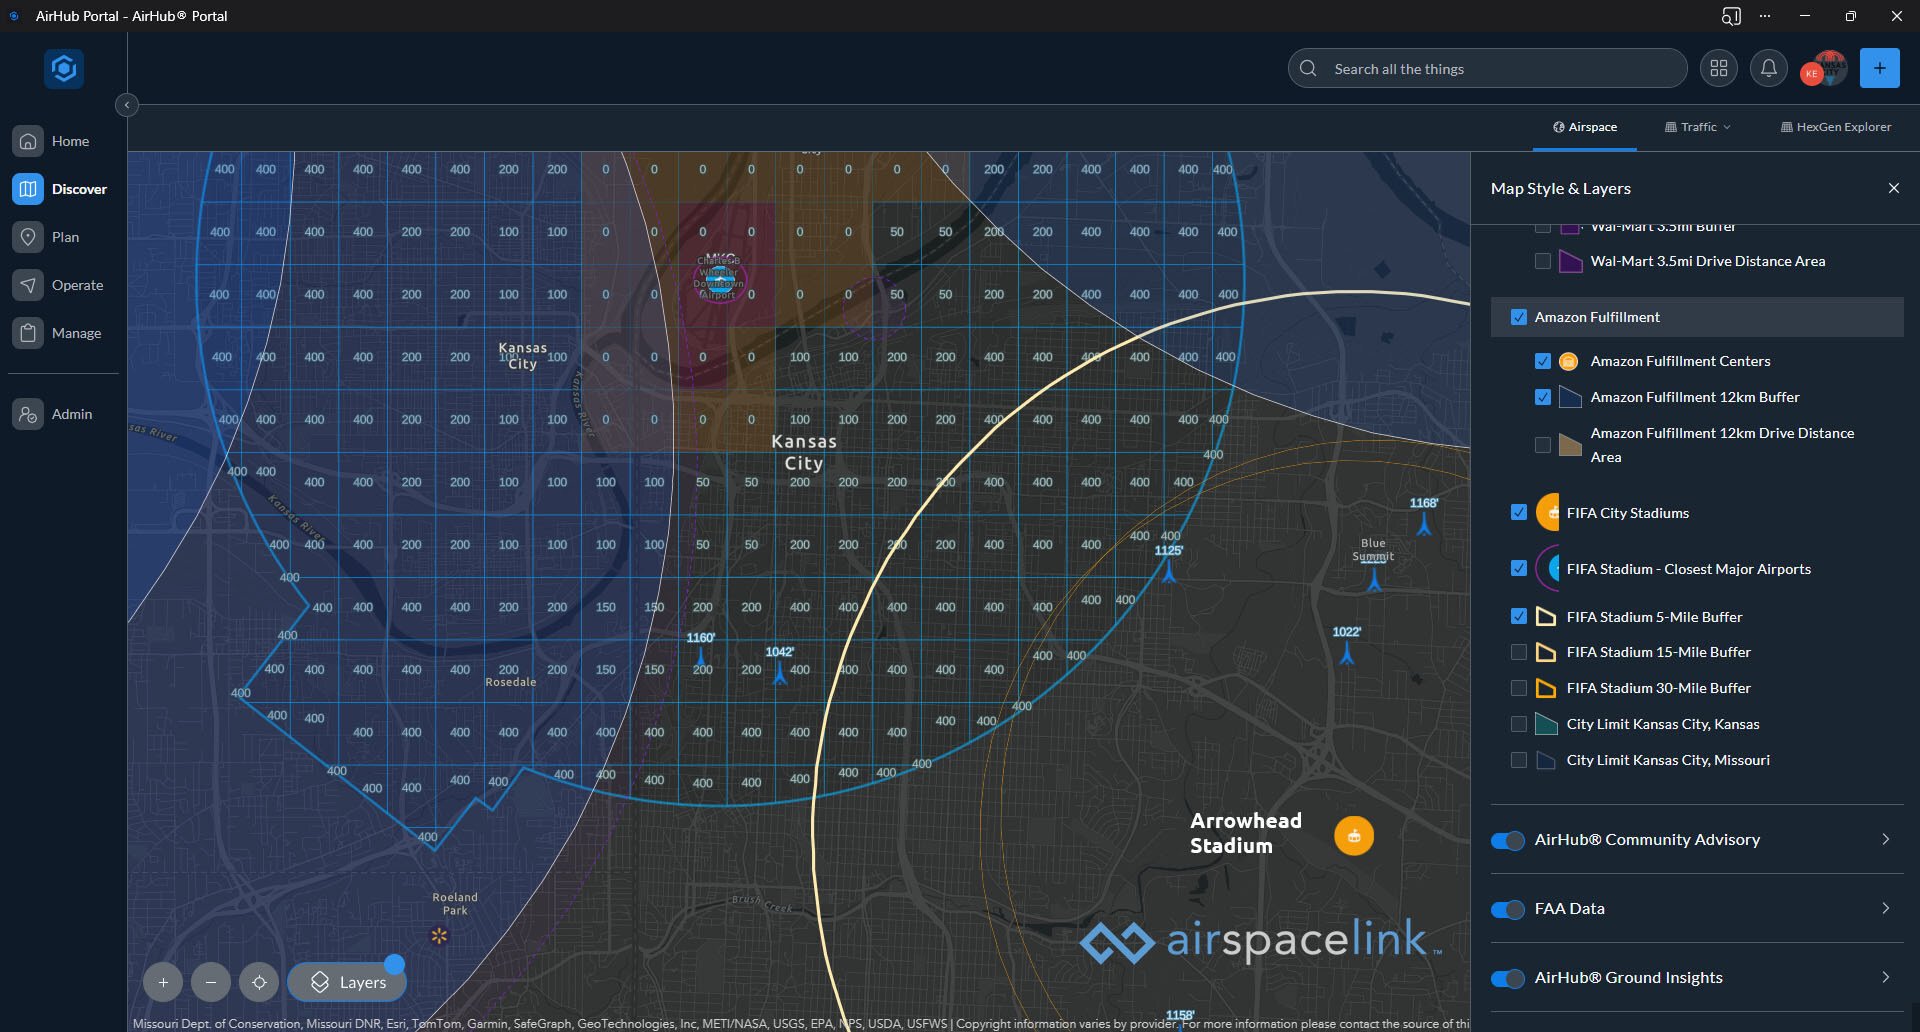Expand AirHub Ground Insights chevron

click(1886, 977)
